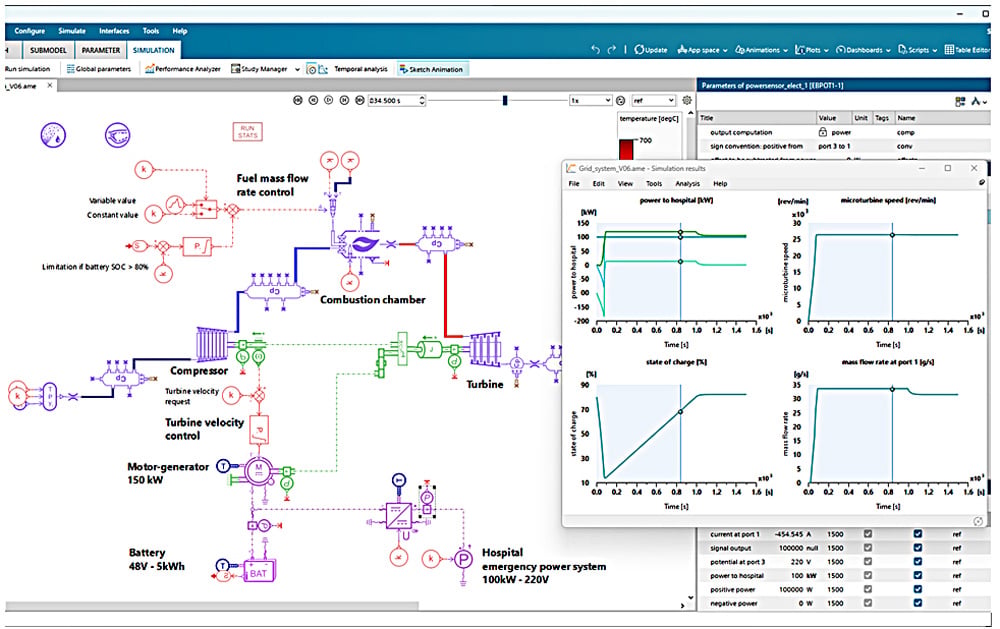Open the Animations dropdown menu

[761, 50]
